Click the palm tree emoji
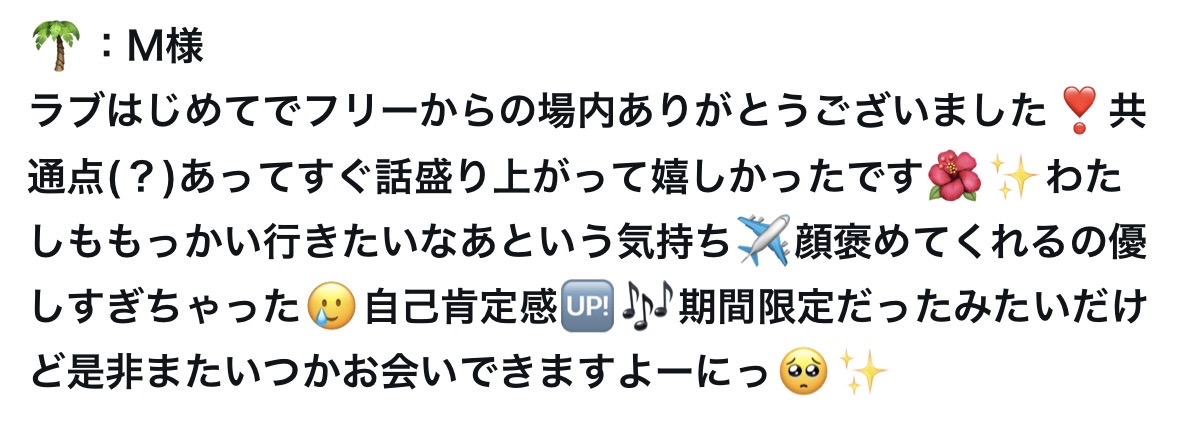Screen dimensions: 1179x439 point(56,47)
